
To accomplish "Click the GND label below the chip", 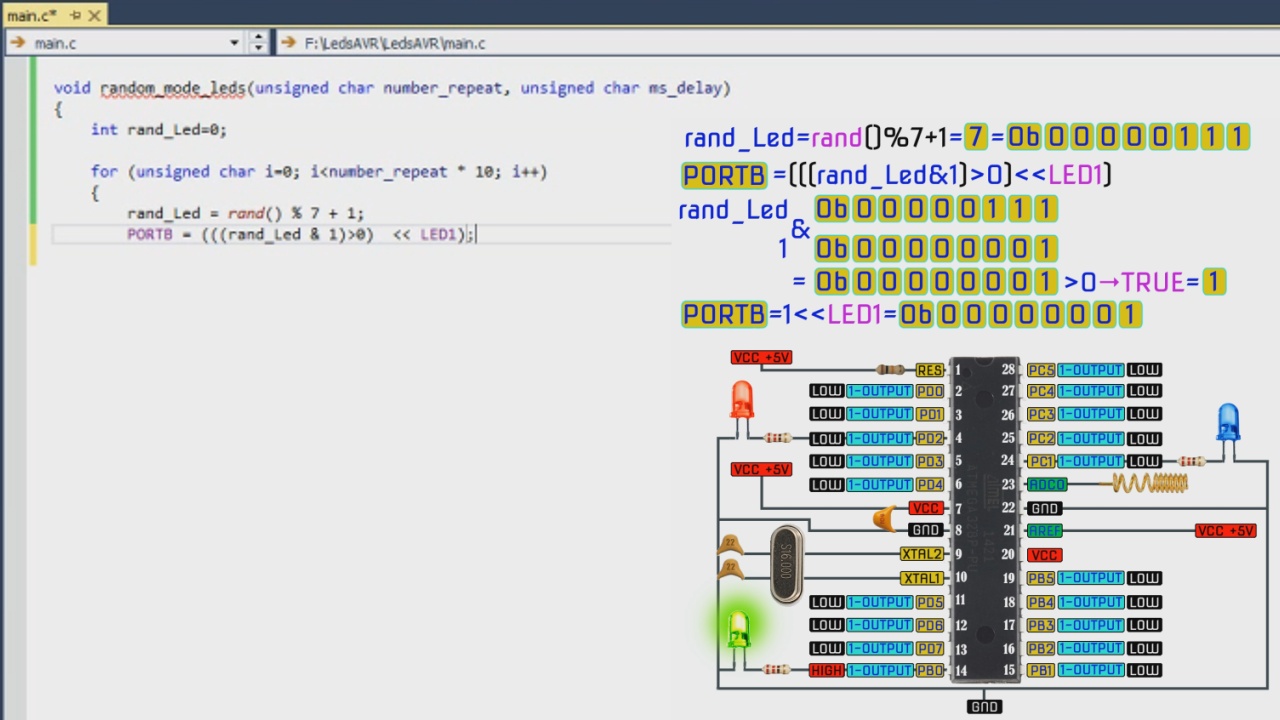I will [x=985, y=707].
